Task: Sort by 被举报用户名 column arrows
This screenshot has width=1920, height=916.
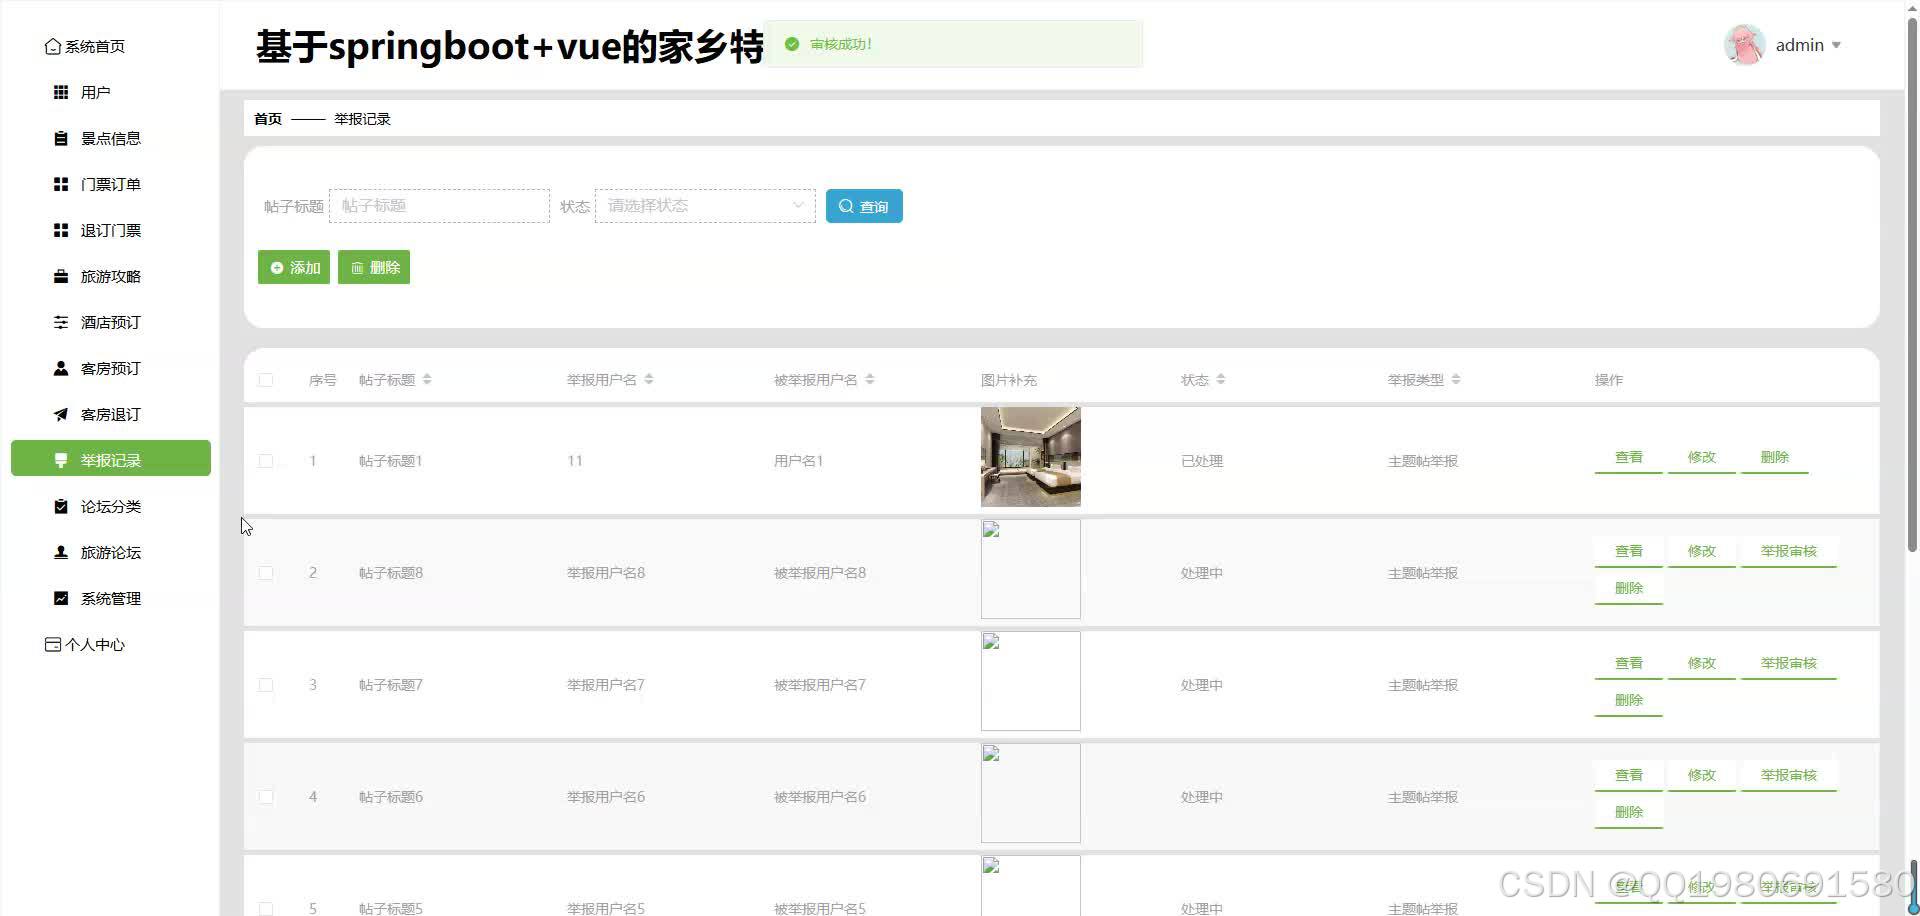Action: pos(870,379)
